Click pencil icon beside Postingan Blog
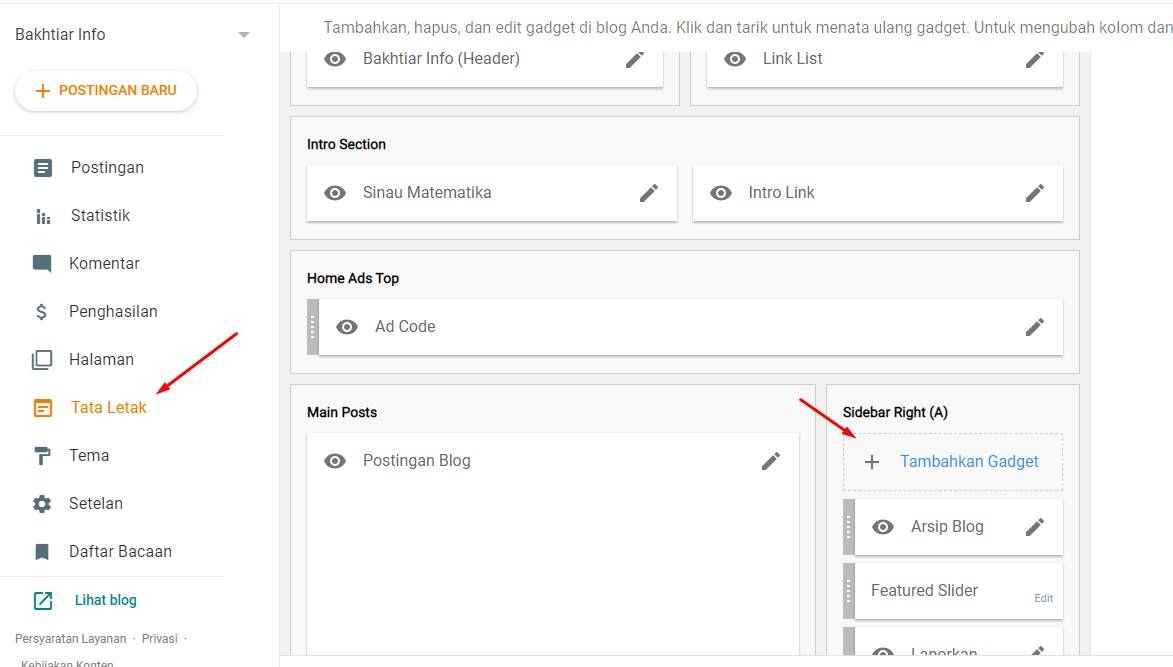The image size is (1173, 667). [x=771, y=461]
